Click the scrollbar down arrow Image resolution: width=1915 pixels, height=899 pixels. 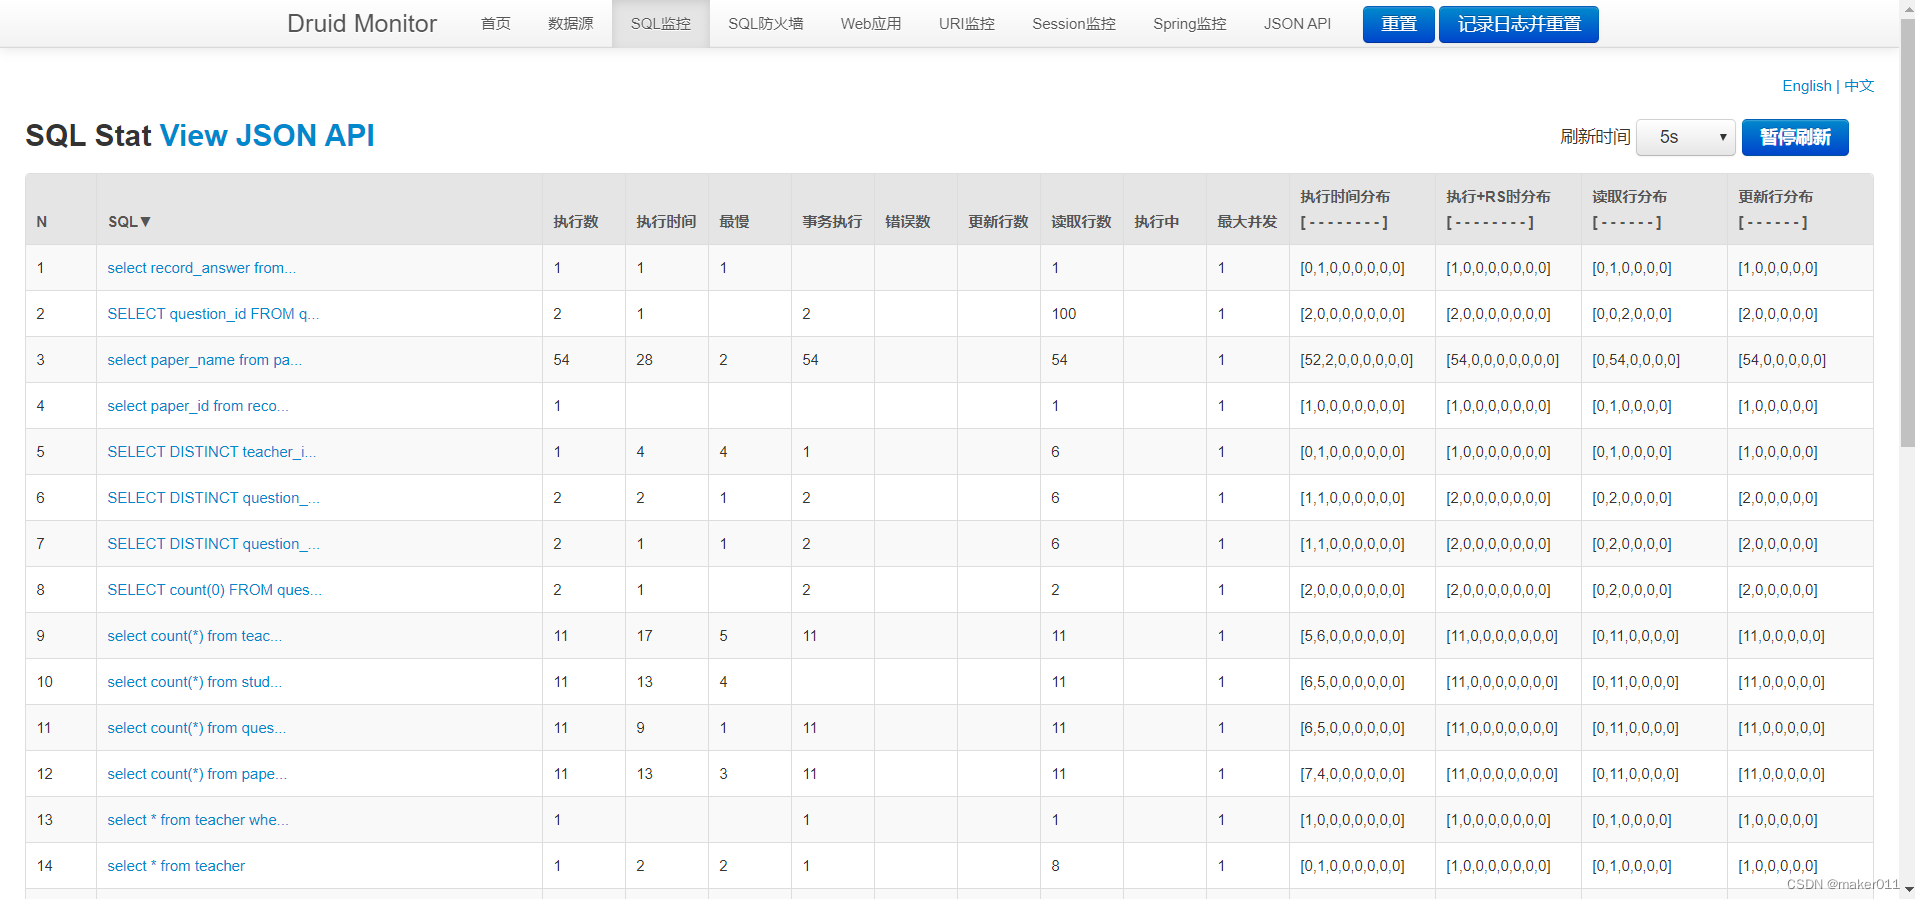coord(1907,889)
